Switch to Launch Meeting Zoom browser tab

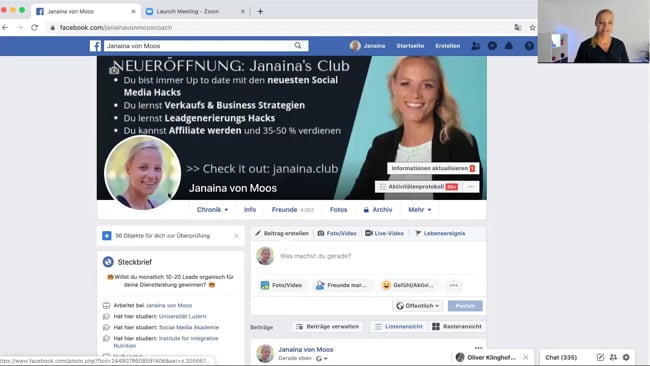pyautogui.click(x=195, y=12)
